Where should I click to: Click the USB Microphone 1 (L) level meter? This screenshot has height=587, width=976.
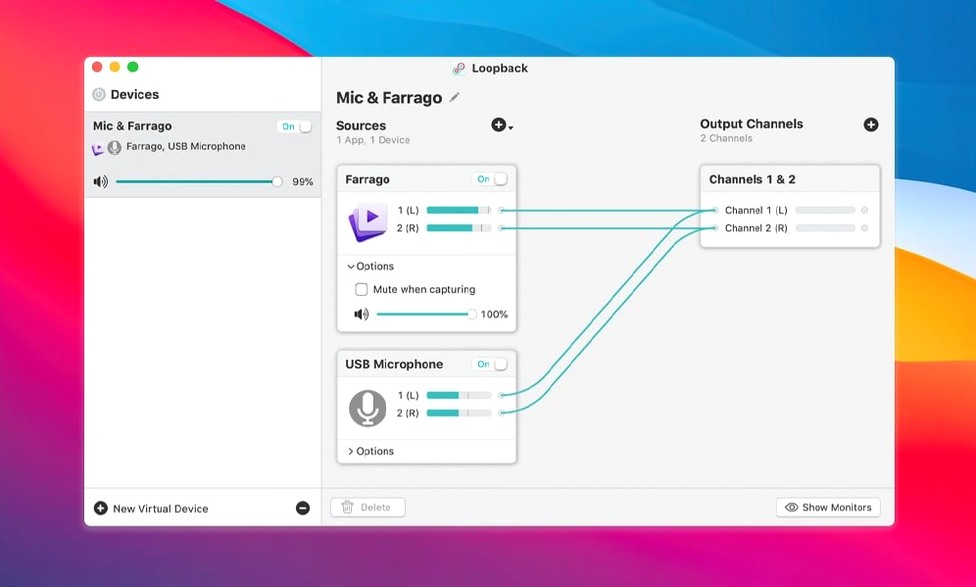[459, 395]
